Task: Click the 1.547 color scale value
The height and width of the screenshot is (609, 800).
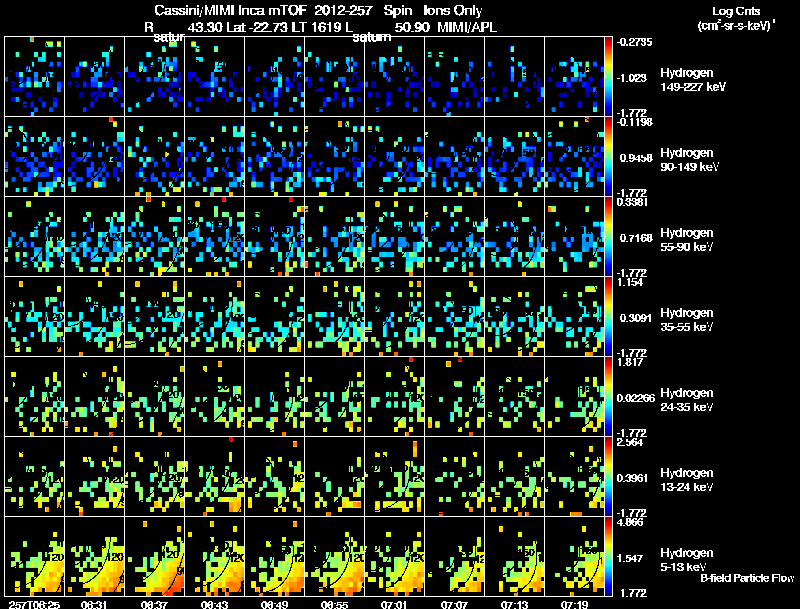Action: click(x=630, y=559)
